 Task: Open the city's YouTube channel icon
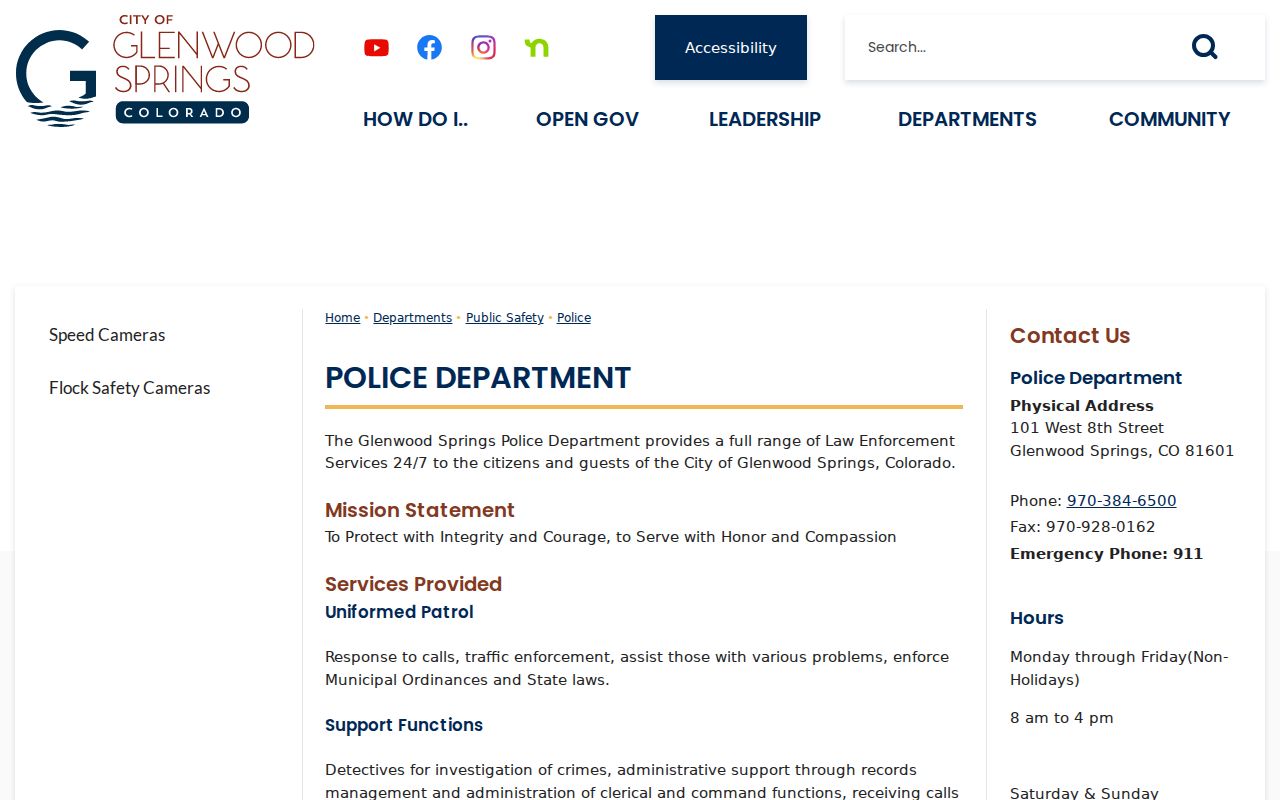pyautogui.click(x=376, y=47)
